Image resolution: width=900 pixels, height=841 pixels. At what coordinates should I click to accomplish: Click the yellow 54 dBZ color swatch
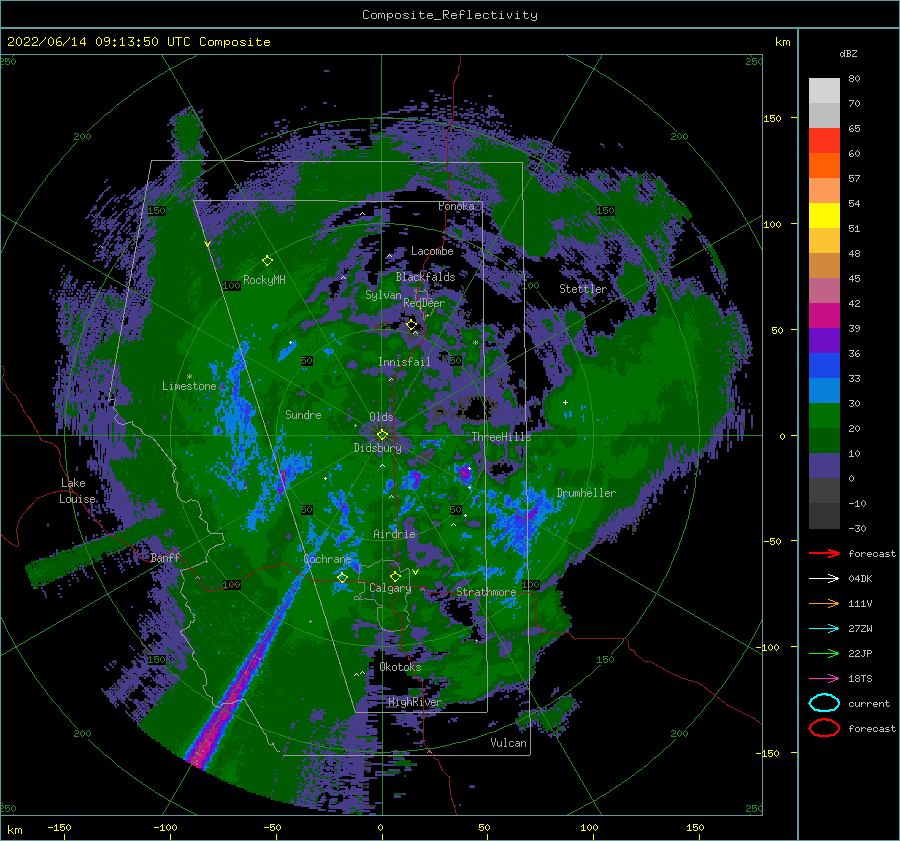pyautogui.click(x=824, y=216)
